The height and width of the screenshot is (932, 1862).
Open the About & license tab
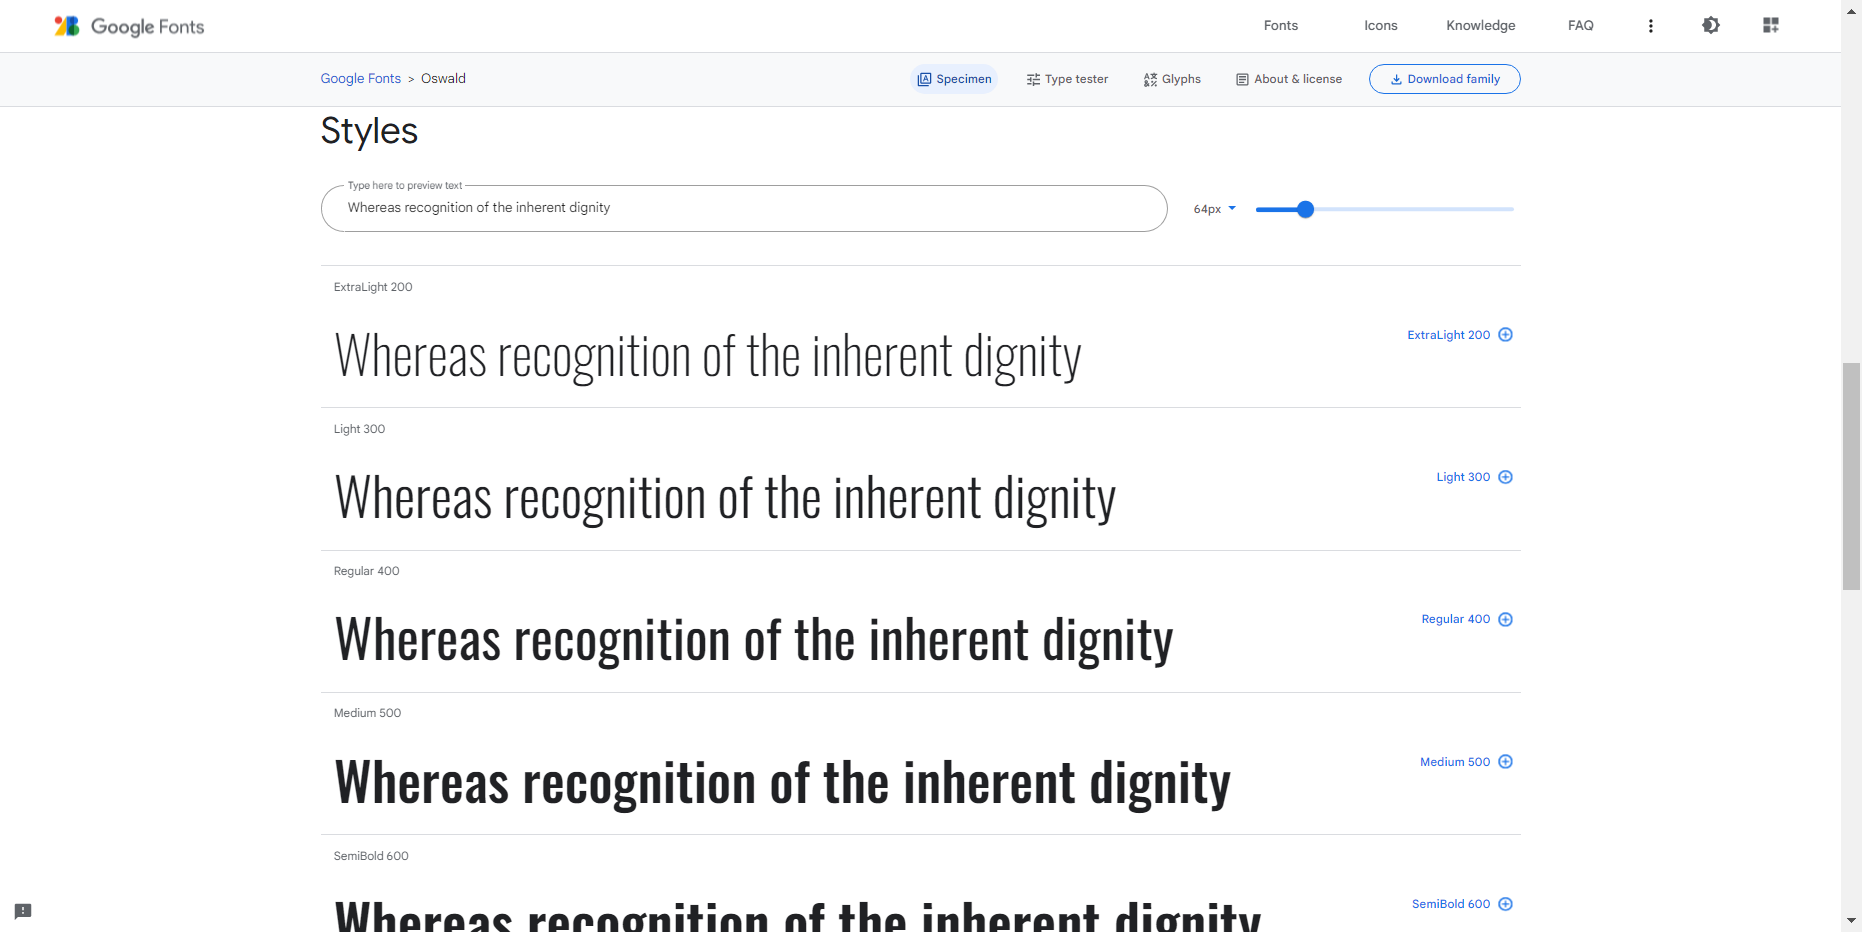coord(1289,79)
